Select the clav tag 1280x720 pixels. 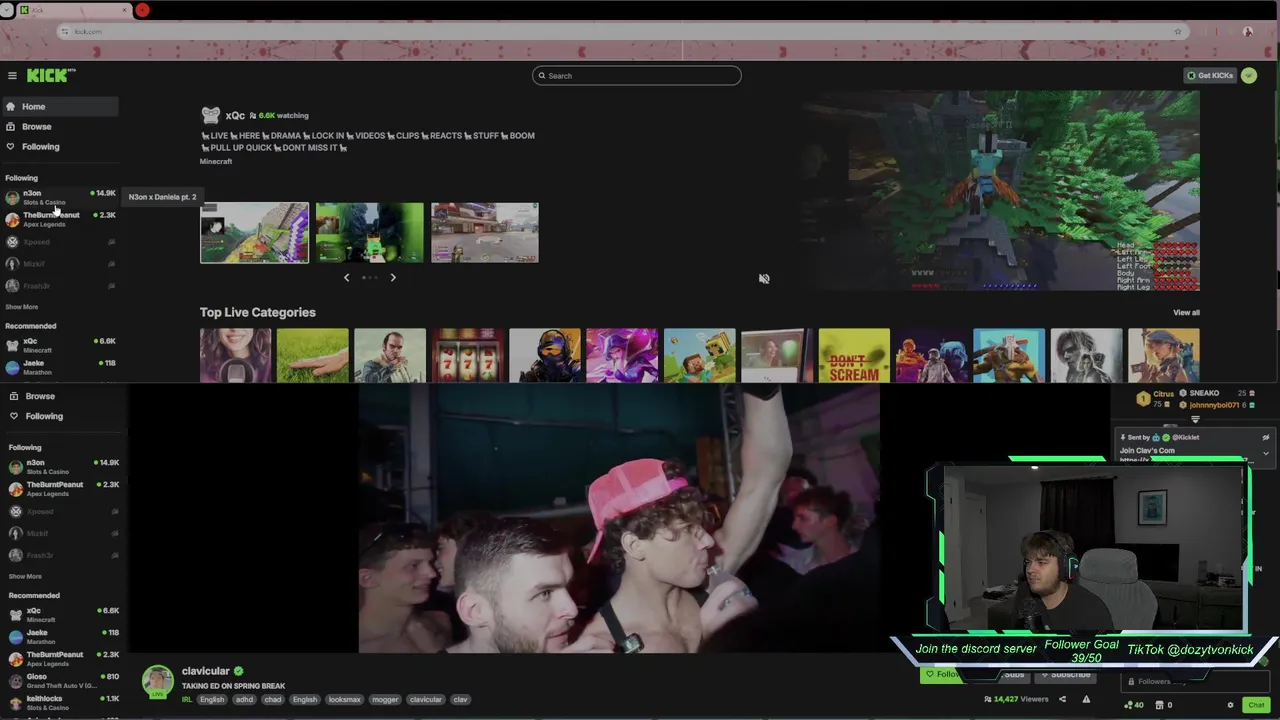pyautogui.click(x=460, y=699)
